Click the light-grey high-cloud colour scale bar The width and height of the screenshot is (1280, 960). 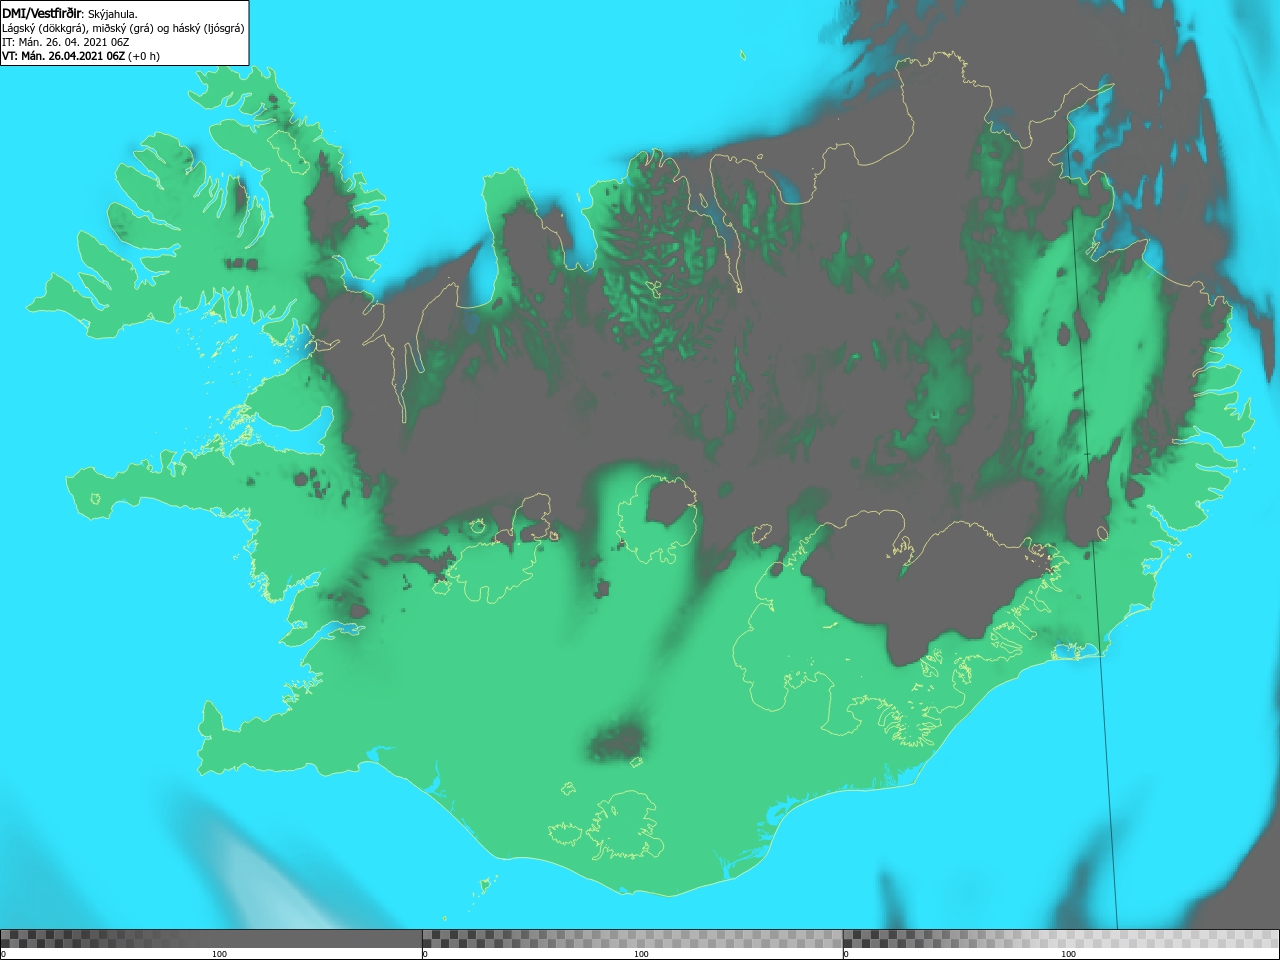point(1061,939)
